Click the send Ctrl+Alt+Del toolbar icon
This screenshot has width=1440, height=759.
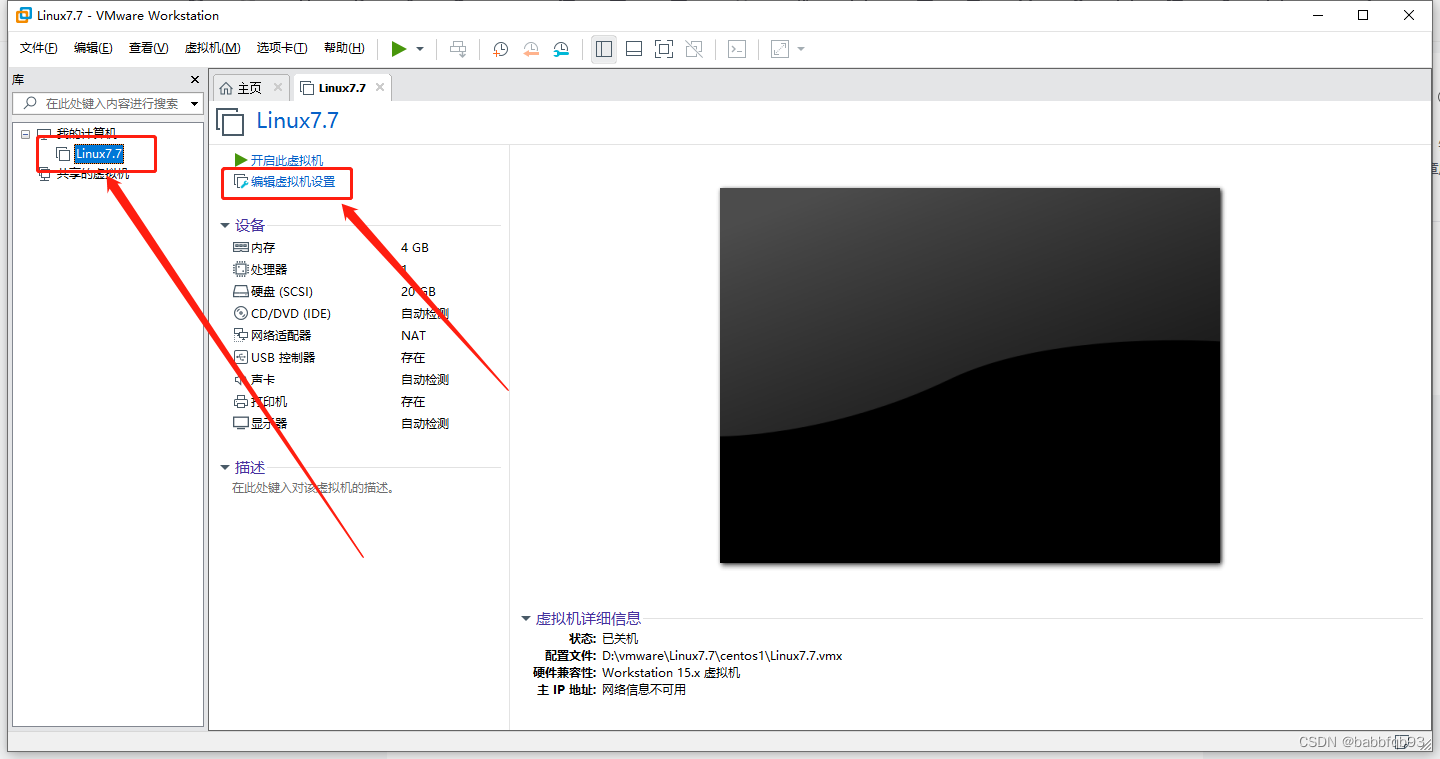click(x=458, y=48)
